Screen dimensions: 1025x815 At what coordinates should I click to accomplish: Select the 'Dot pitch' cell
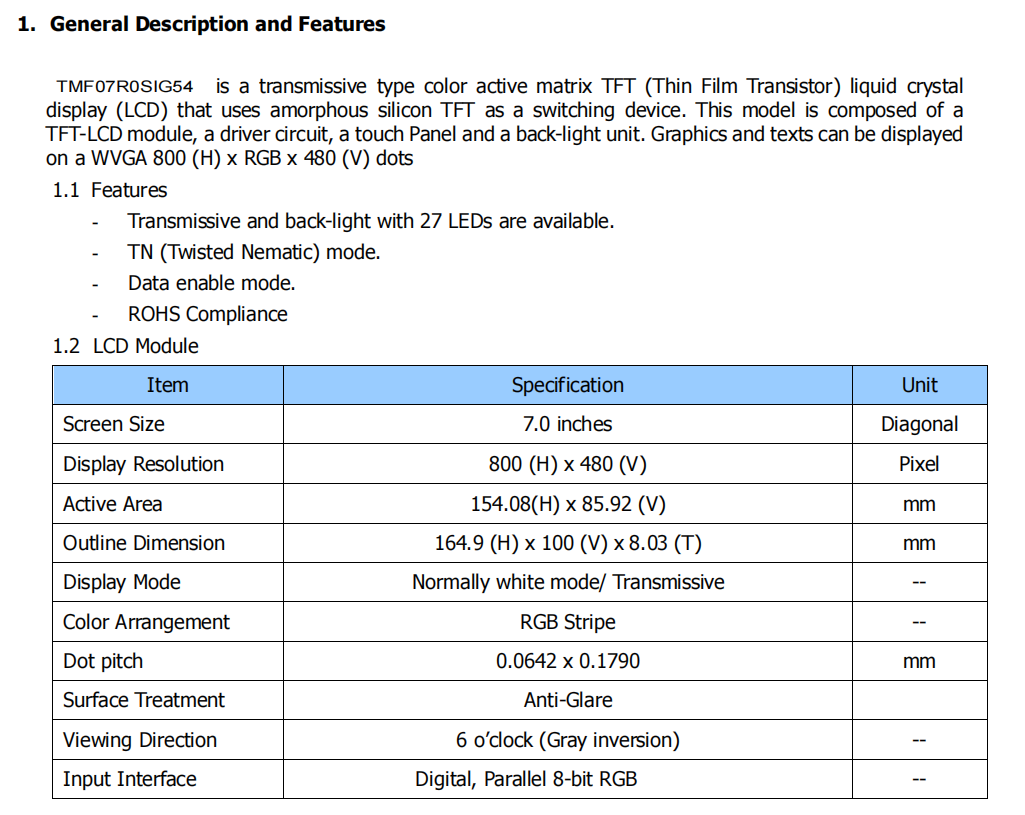tap(168, 661)
